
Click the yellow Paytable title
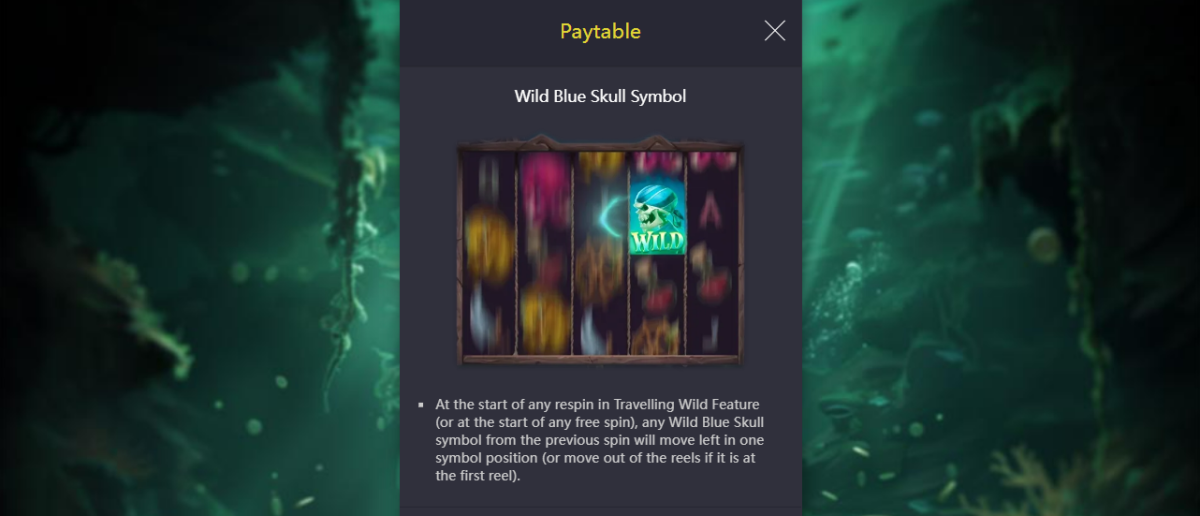[600, 31]
